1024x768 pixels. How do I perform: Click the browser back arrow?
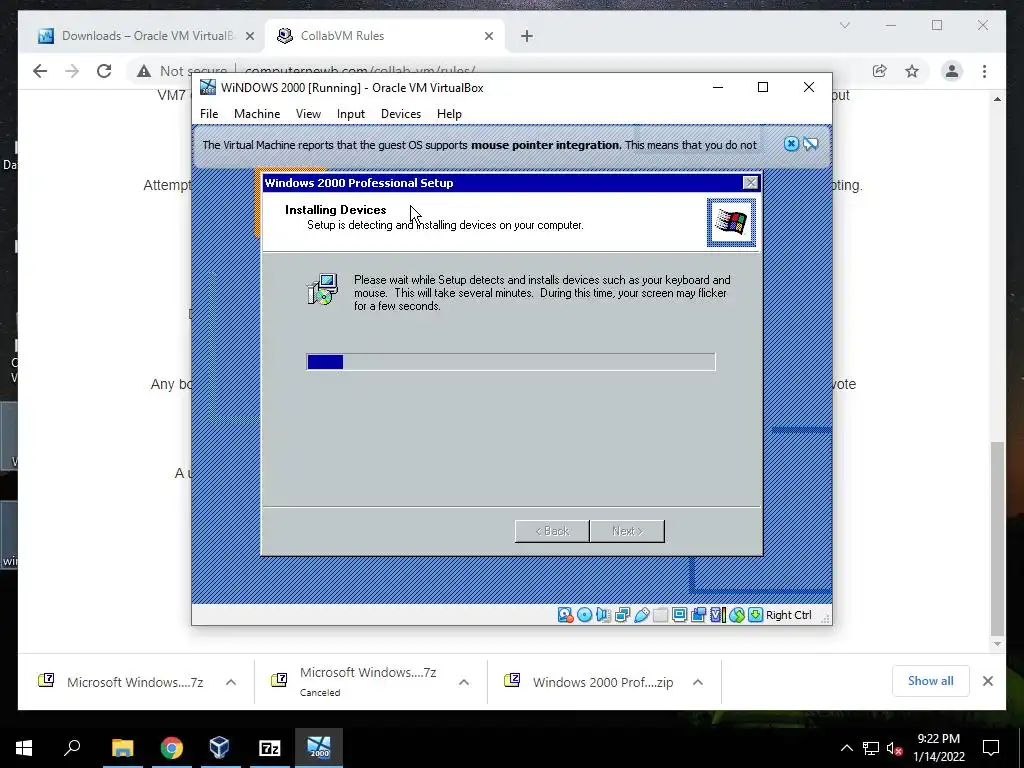coord(40,71)
